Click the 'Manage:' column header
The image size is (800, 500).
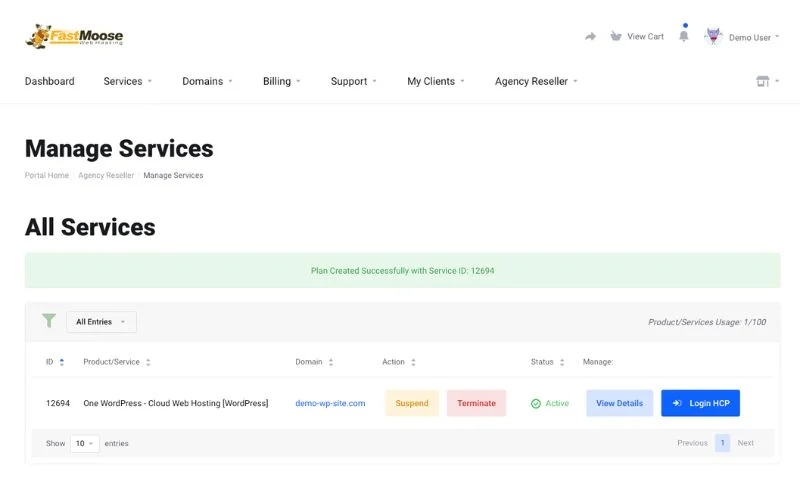(x=598, y=362)
